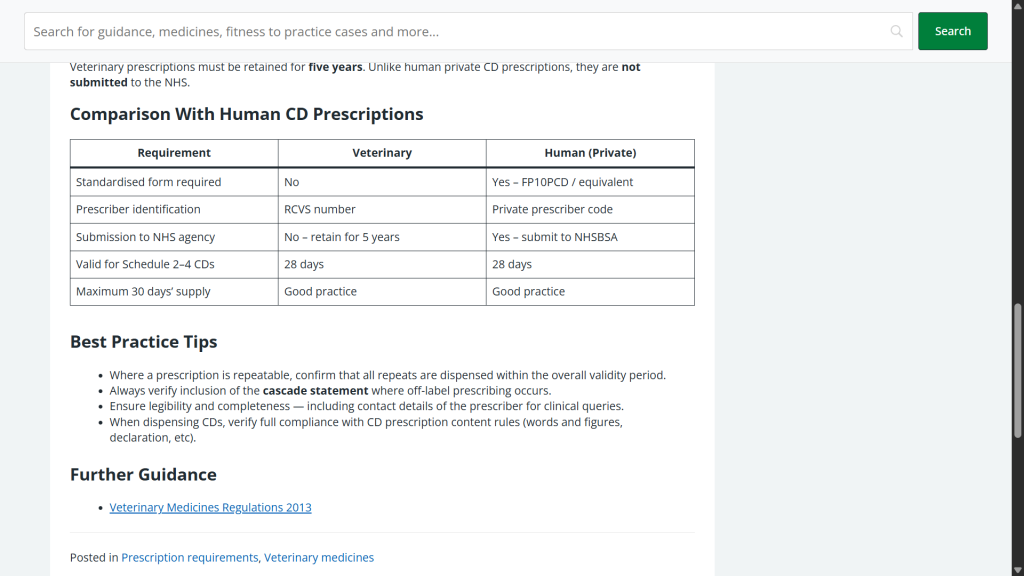Focus the guidance search input field
This screenshot has width=1024, height=576.
coord(455,32)
